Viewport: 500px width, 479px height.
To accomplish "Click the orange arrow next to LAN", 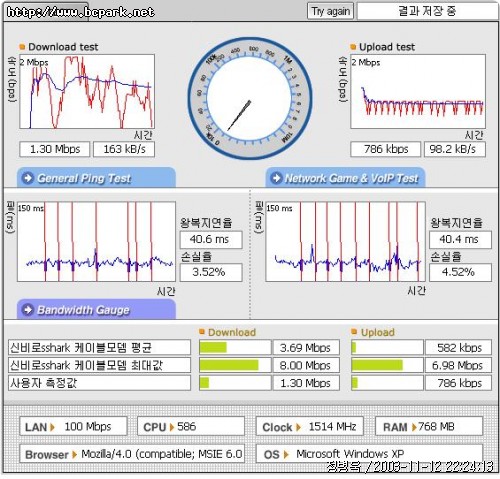I will click(x=52, y=427).
